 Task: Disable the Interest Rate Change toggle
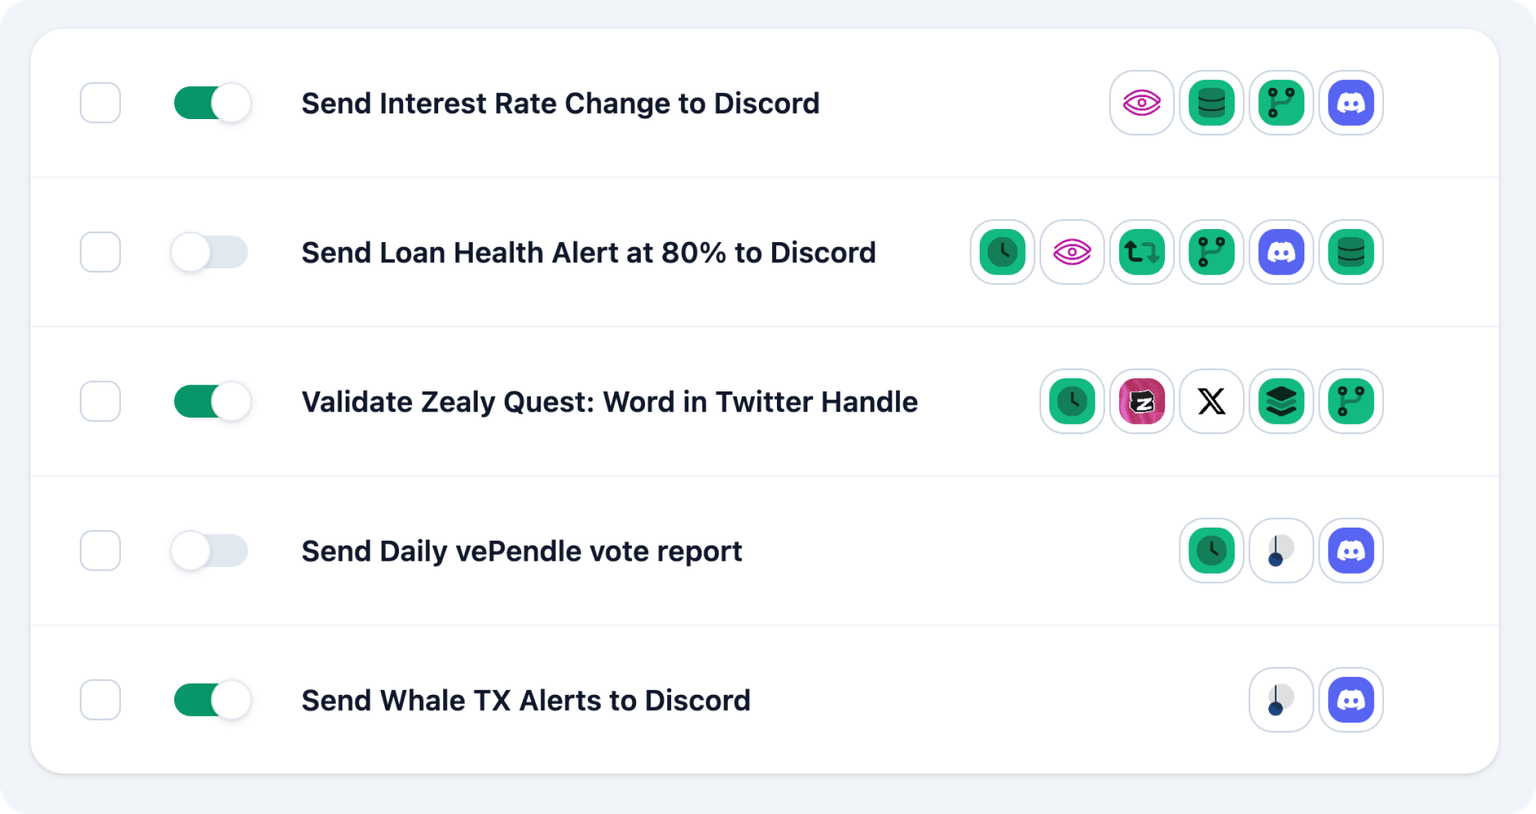pos(211,103)
